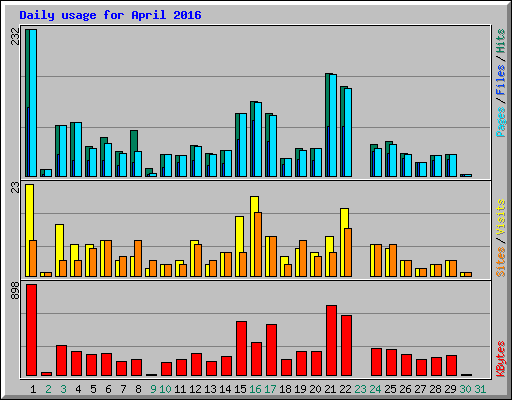The image size is (512, 400).
Task: Click day 10 on the x-axis
Action: 165,389
